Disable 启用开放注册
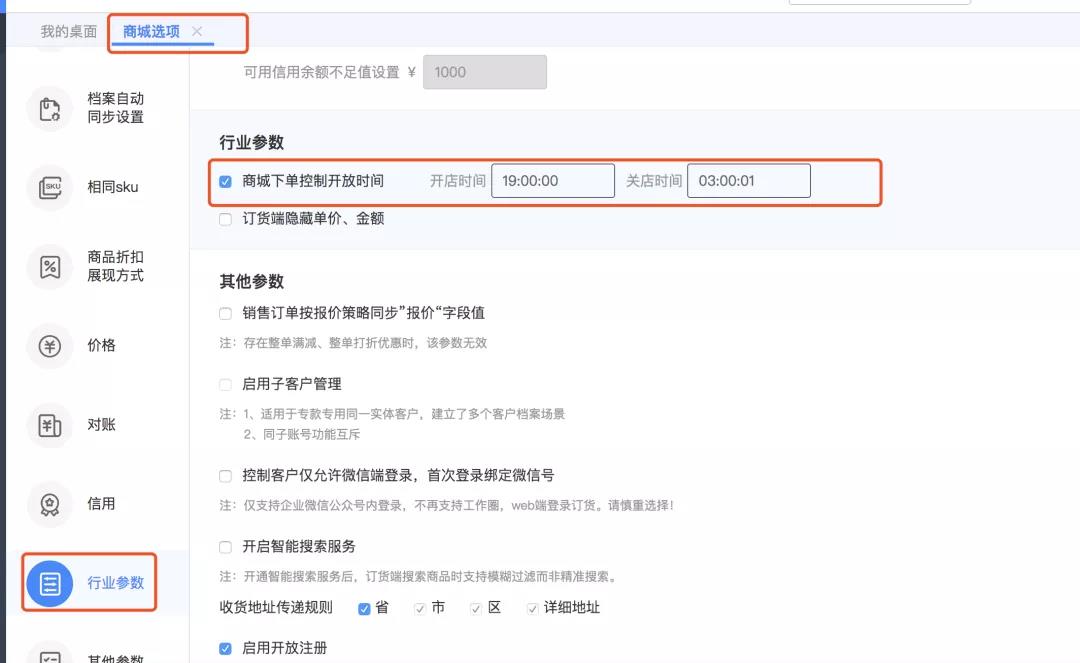The width and height of the screenshot is (1080, 663). coord(224,648)
